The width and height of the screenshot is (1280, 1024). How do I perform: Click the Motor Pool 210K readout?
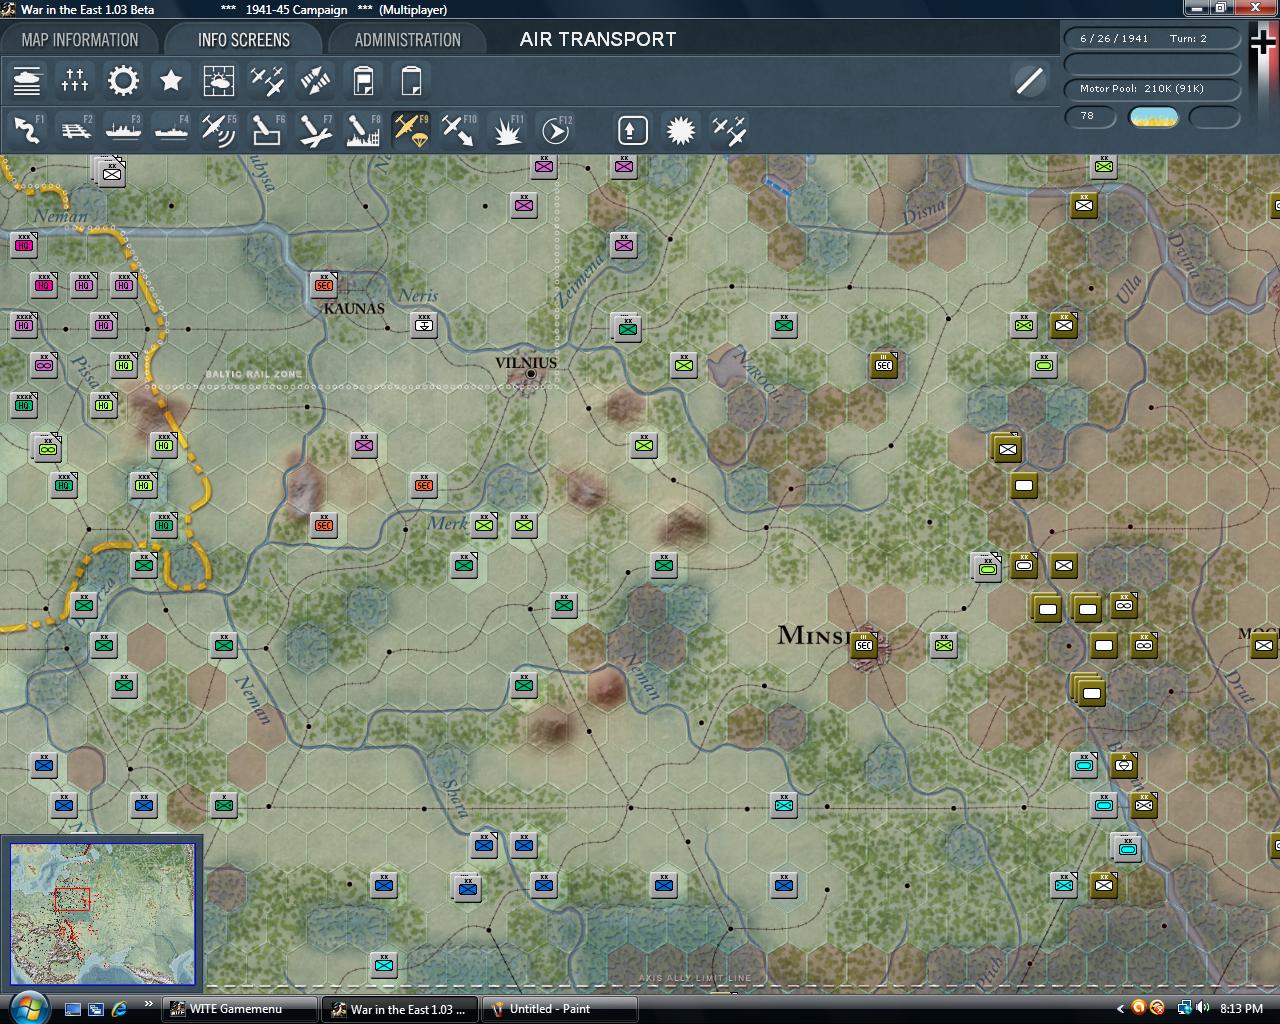click(1152, 89)
